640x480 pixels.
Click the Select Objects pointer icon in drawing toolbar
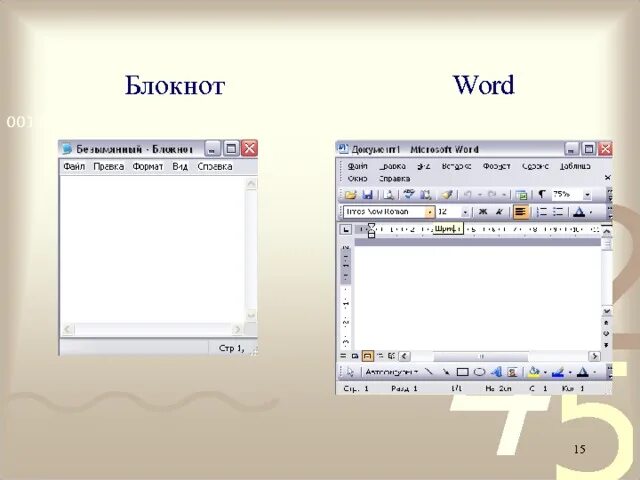tap(350, 372)
